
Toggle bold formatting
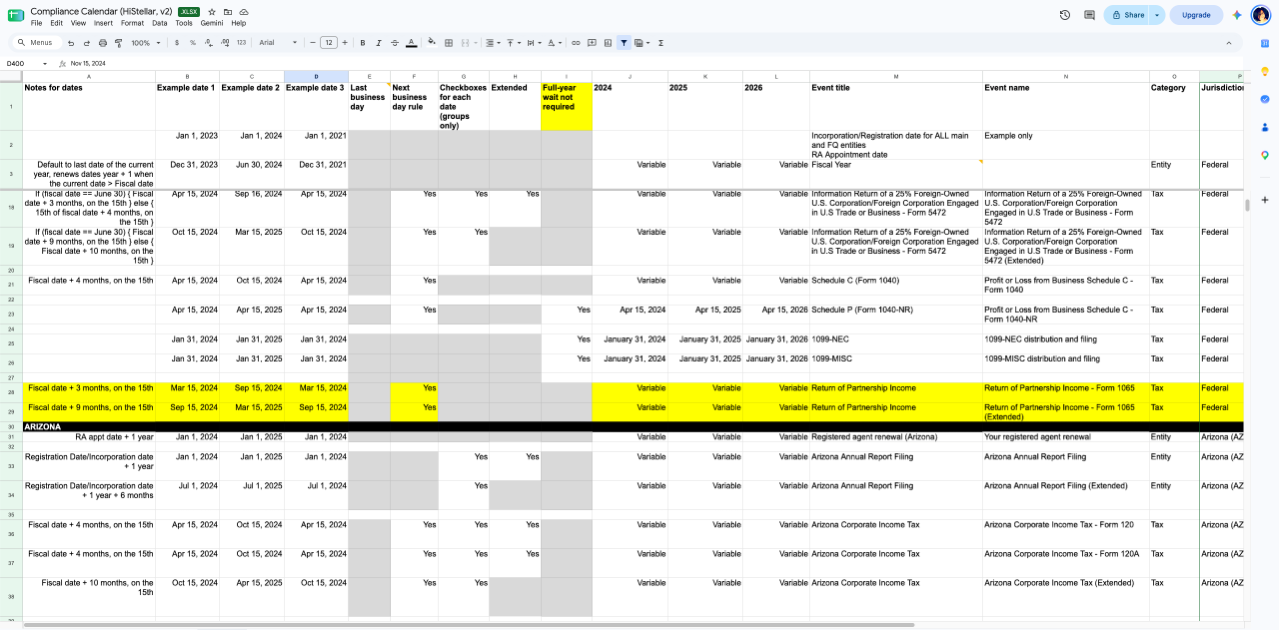tap(363, 43)
